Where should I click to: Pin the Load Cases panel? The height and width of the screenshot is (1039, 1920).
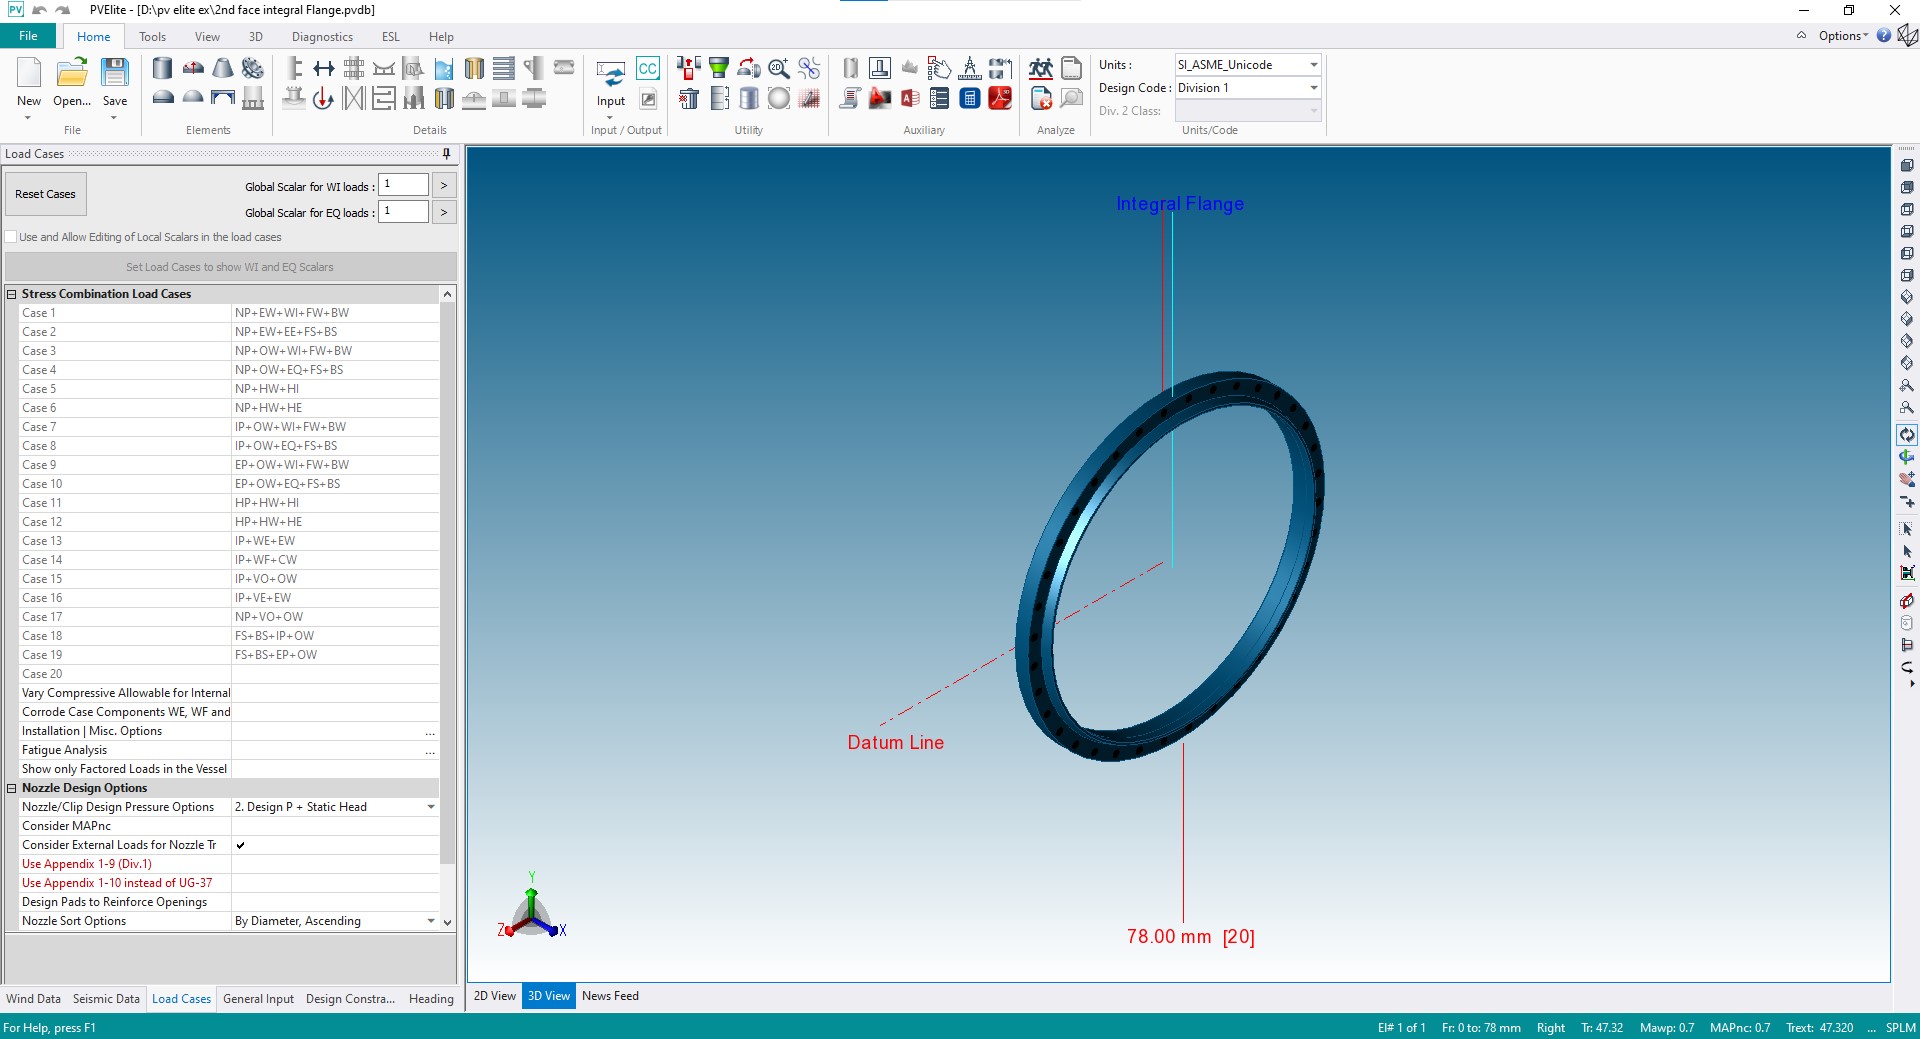[x=446, y=154]
